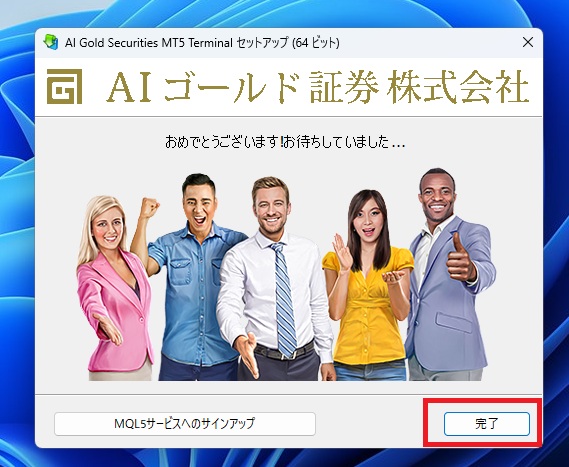Select the gold square AI Gold logo
This screenshot has width=569, height=467.
tap(64, 86)
